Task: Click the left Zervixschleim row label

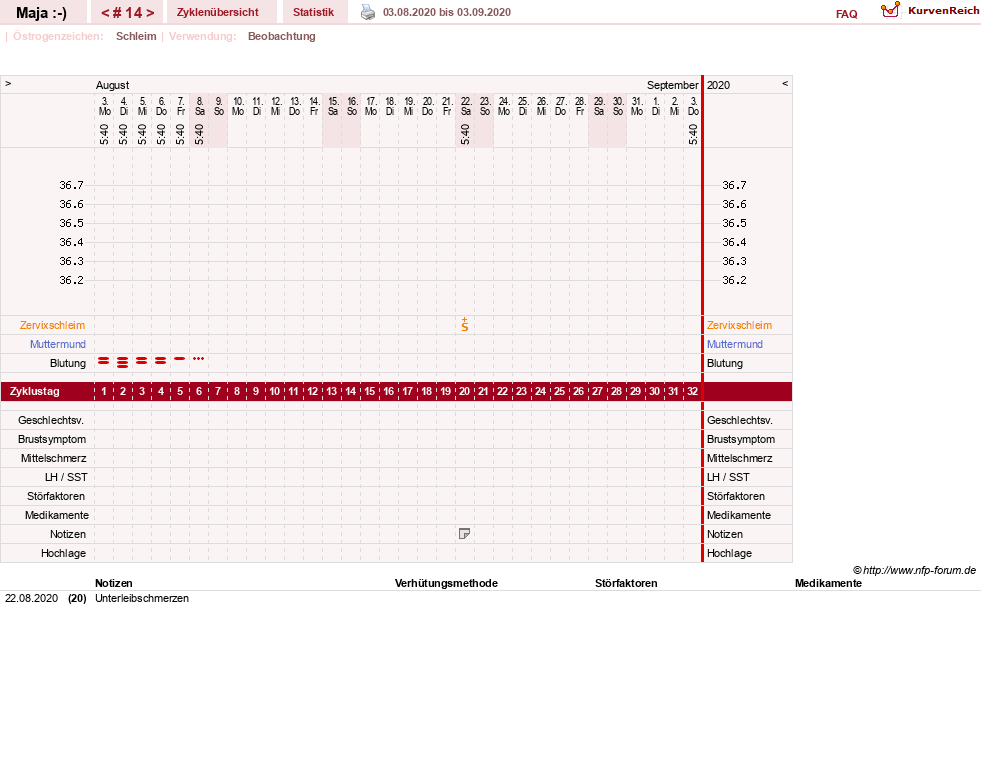Action: [x=53, y=325]
